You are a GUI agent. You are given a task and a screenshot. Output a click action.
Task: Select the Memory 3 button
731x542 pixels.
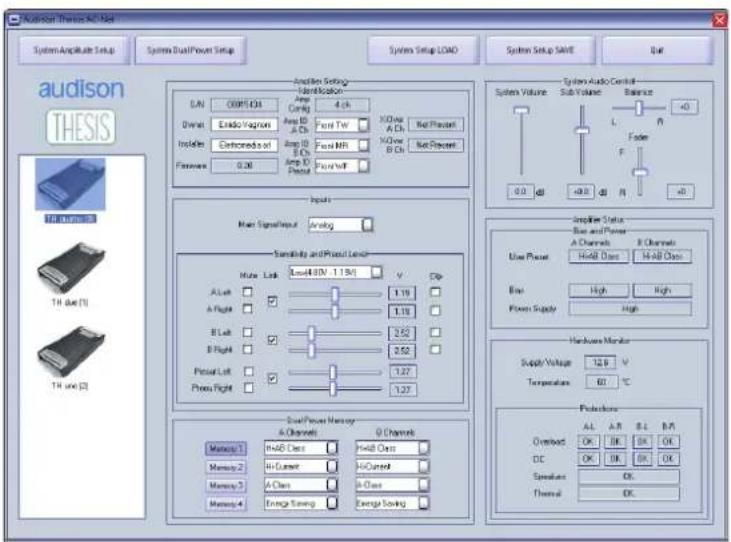[x=226, y=485]
